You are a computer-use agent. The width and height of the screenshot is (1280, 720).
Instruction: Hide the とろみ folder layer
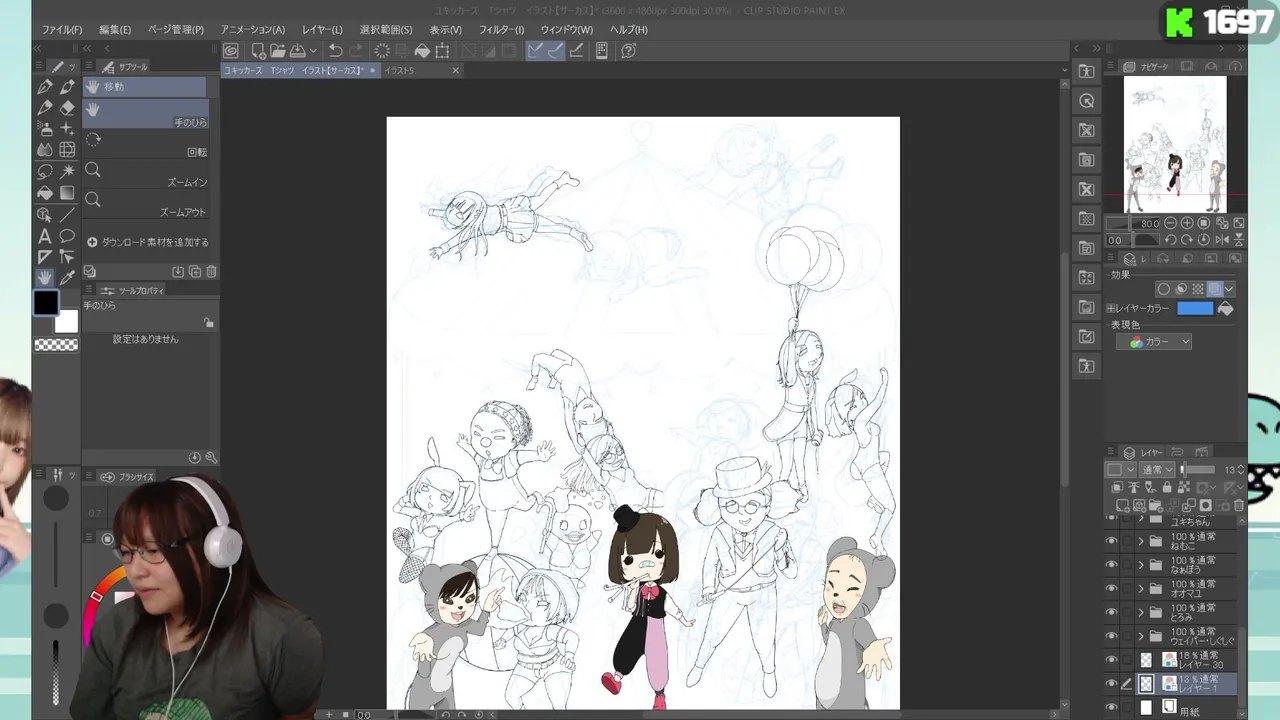coord(1111,613)
